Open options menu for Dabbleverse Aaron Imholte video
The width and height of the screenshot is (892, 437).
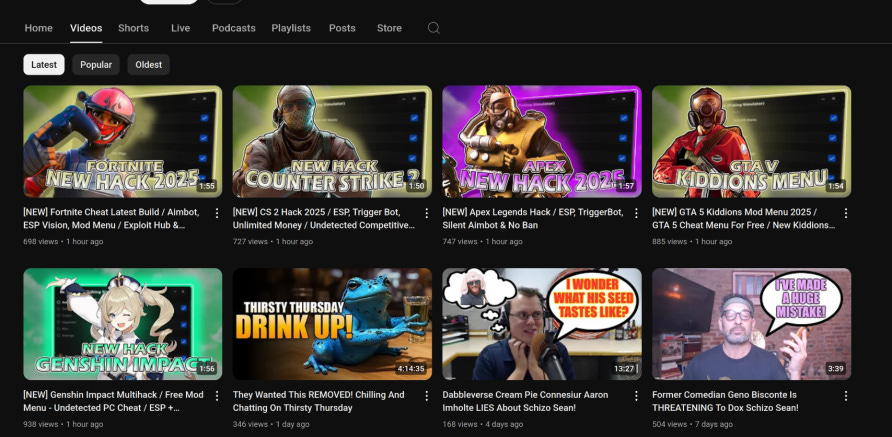click(636, 395)
